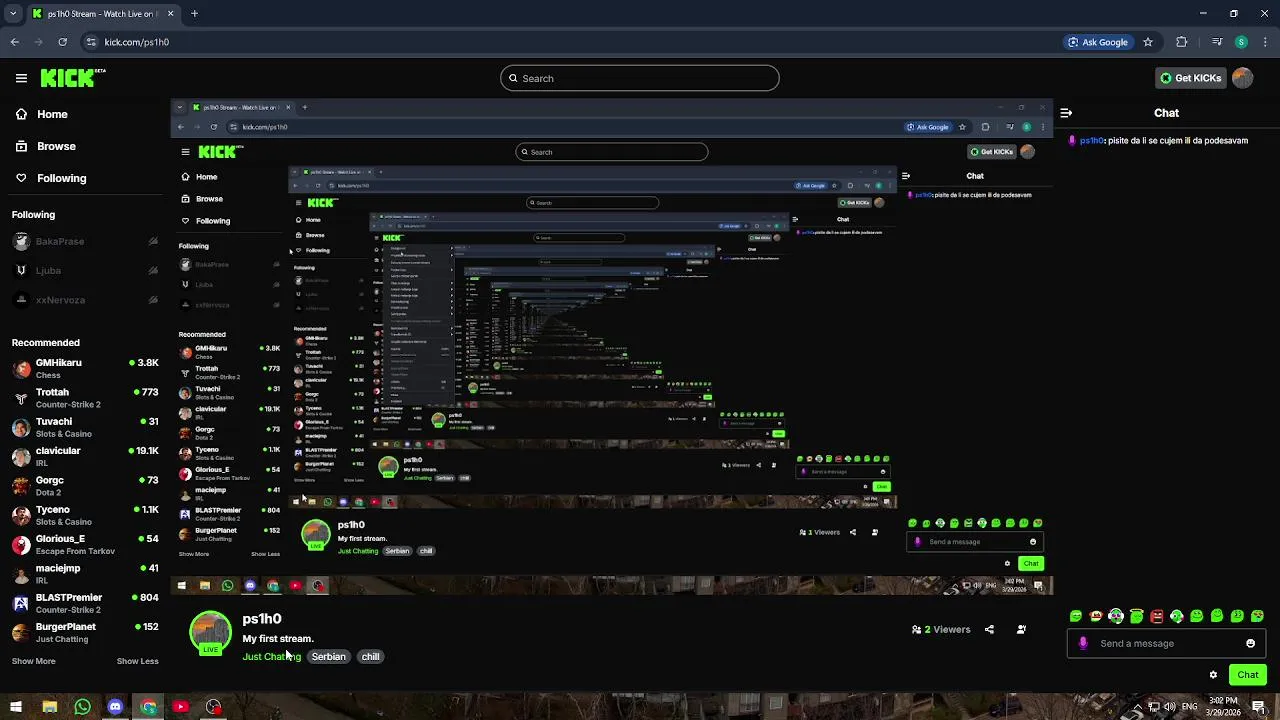The height and width of the screenshot is (720, 1280).
Task: Click the Chrome address bar URL
Action: click(x=137, y=42)
